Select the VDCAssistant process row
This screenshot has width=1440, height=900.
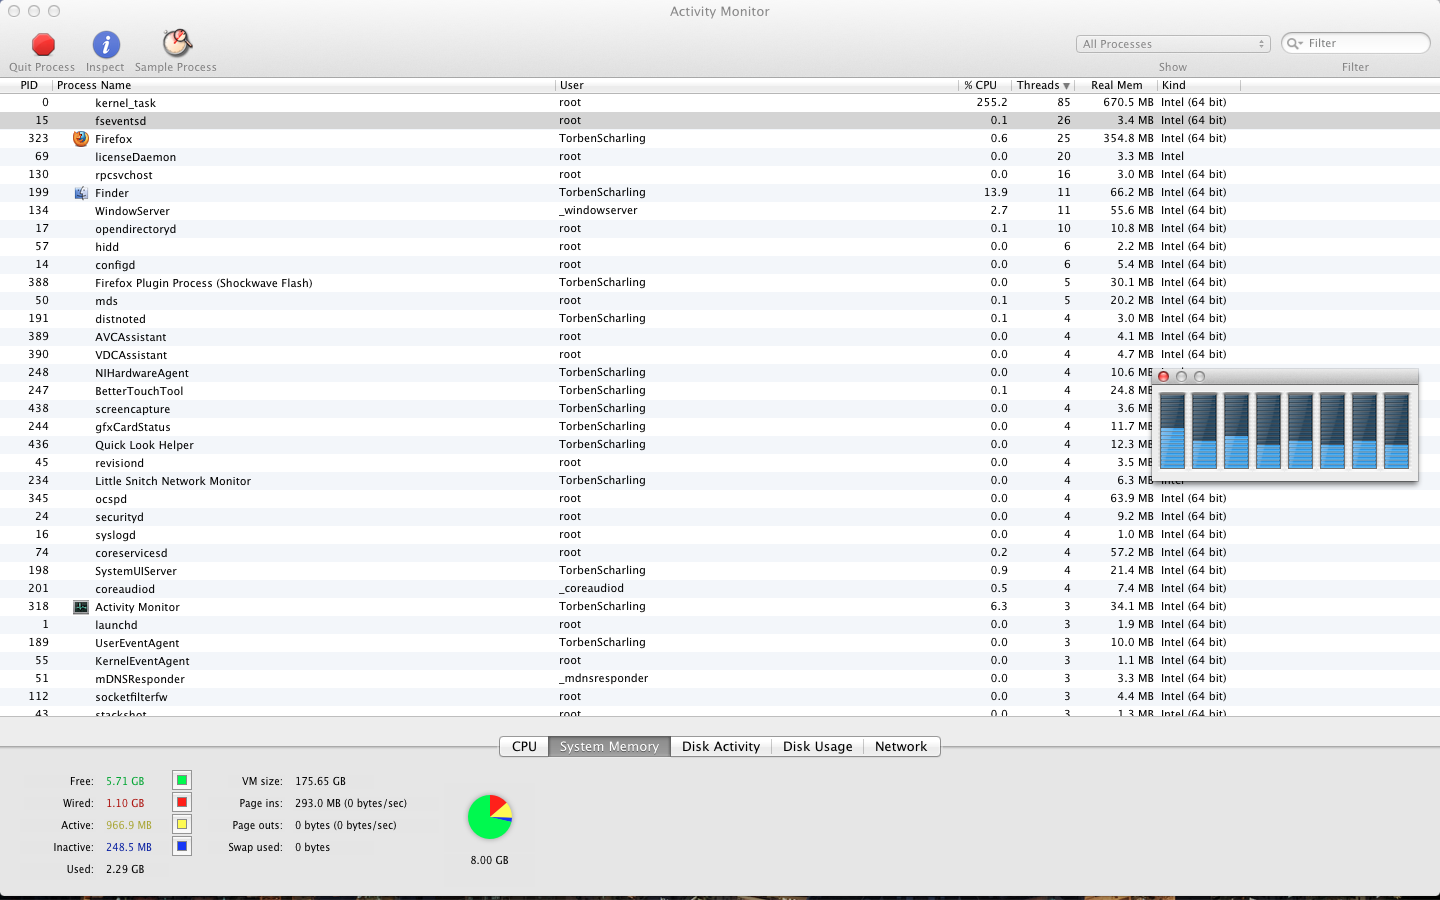click(x=720, y=354)
